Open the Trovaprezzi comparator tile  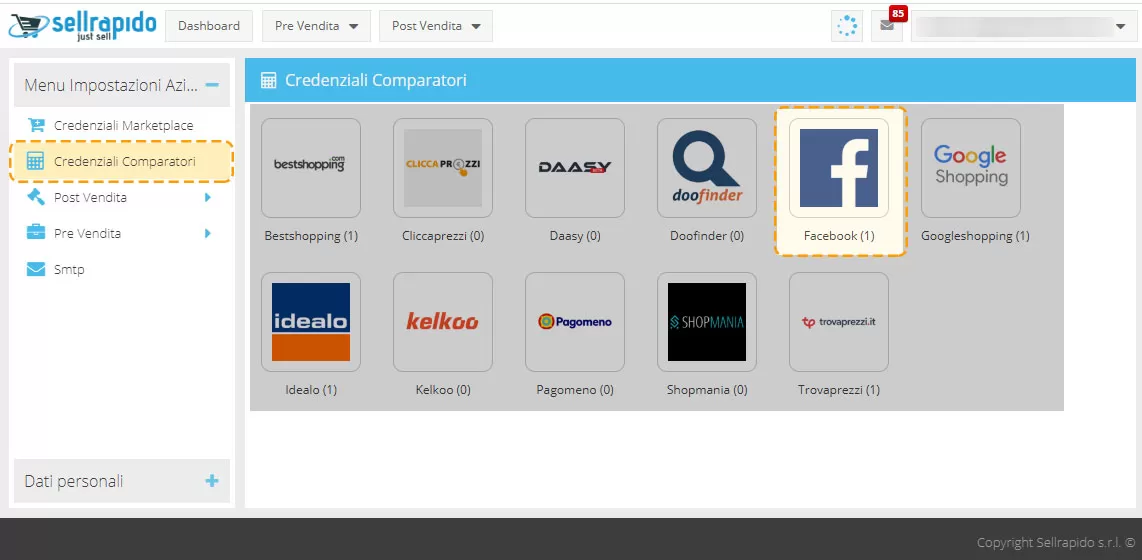(x=839, y=322)
